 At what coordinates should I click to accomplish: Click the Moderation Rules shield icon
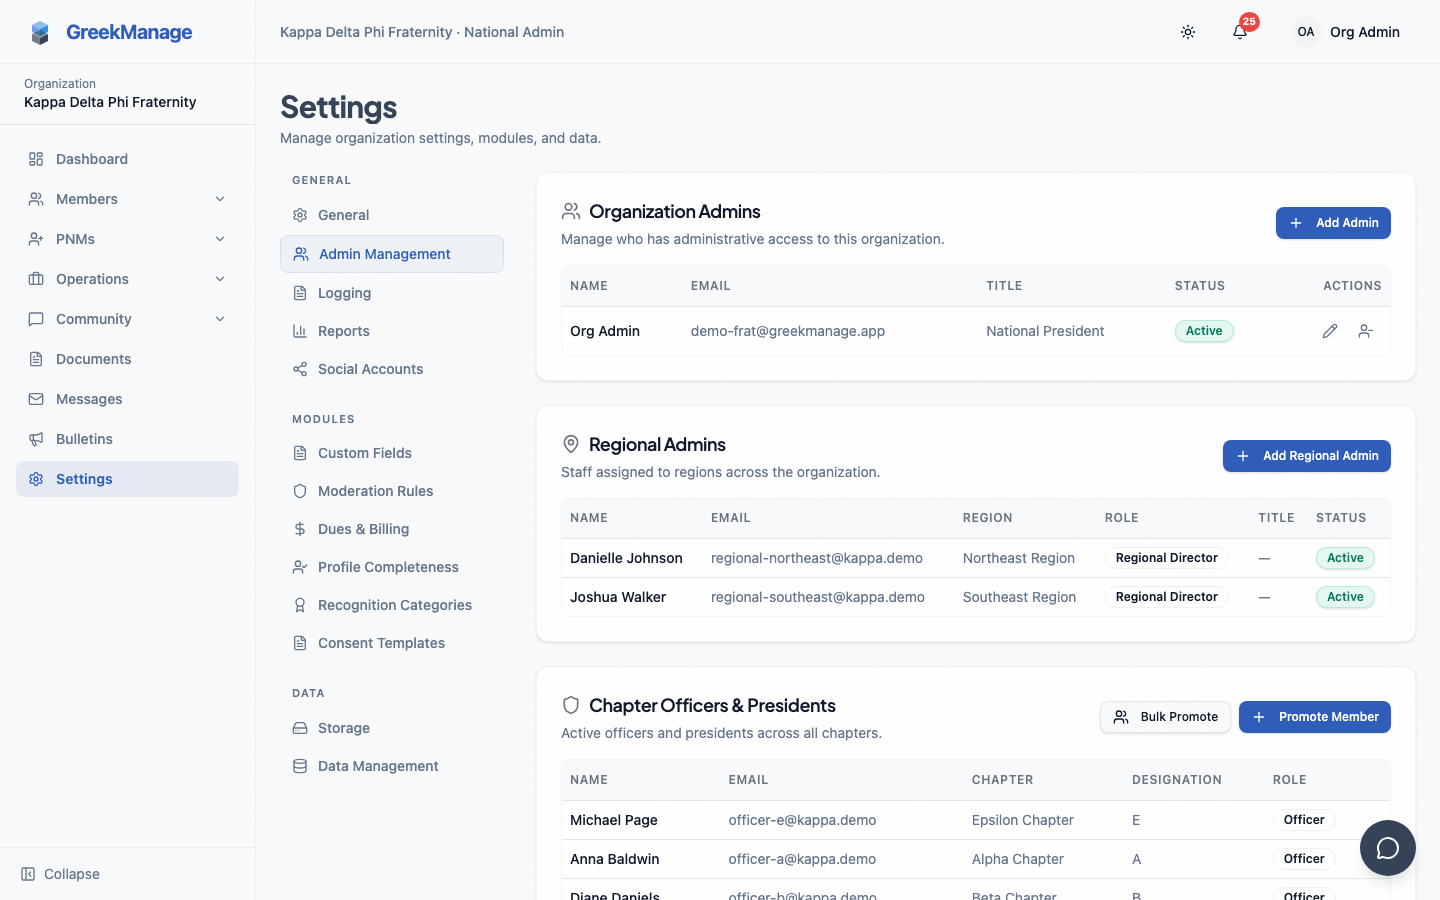[300, 491]
